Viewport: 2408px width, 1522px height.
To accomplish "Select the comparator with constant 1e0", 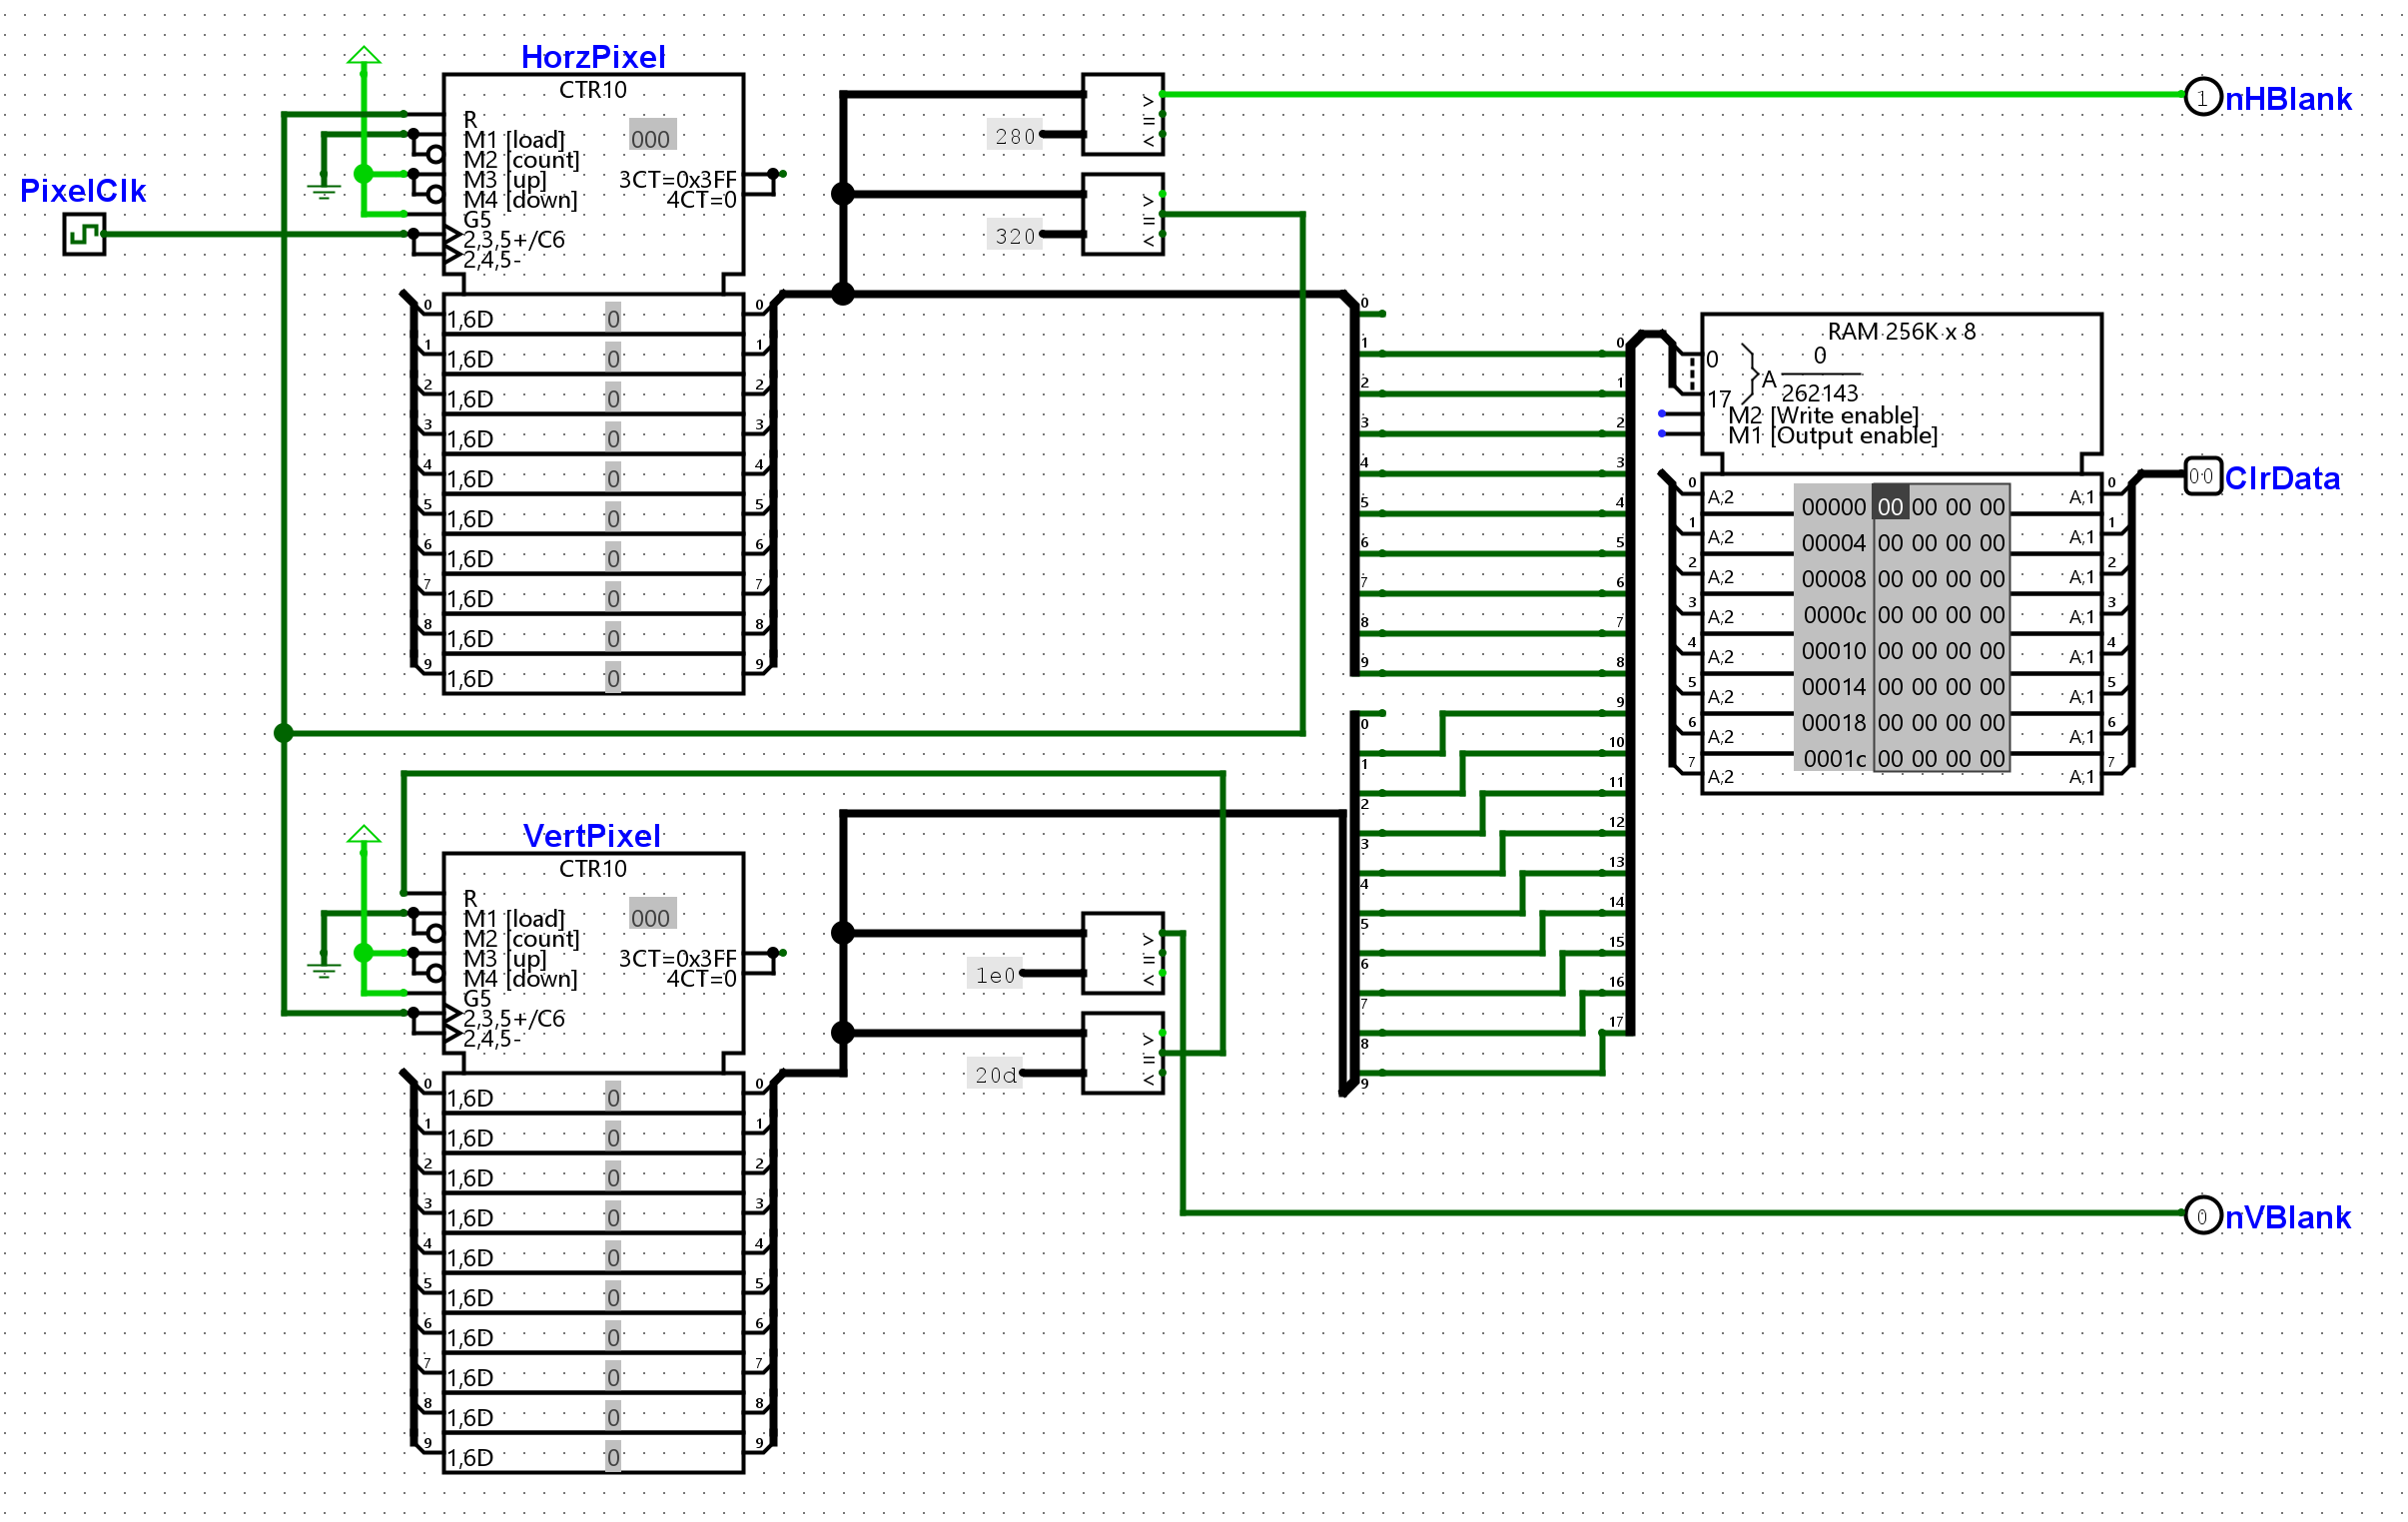I will 1122,953.
